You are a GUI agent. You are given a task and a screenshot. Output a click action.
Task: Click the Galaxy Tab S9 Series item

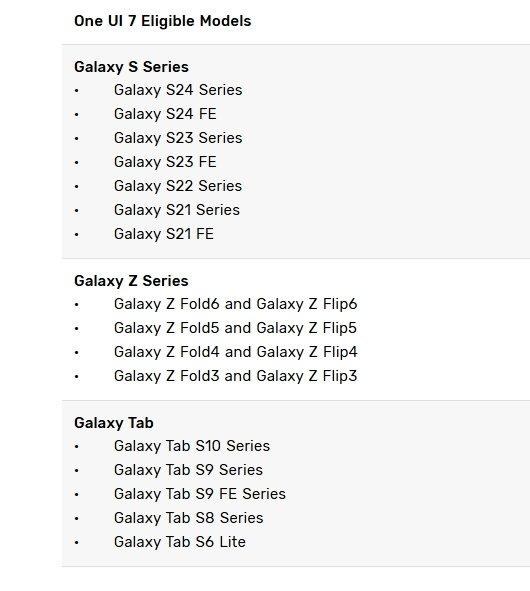(188, 470)
